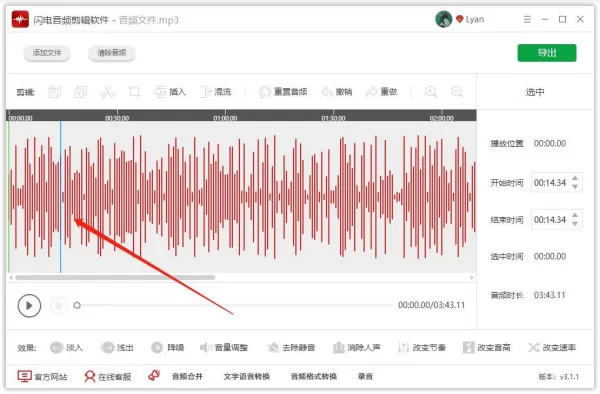The image size is (600, 394).
Task: Open 音量调整 volume adjustment
Action: pos(224,347)
